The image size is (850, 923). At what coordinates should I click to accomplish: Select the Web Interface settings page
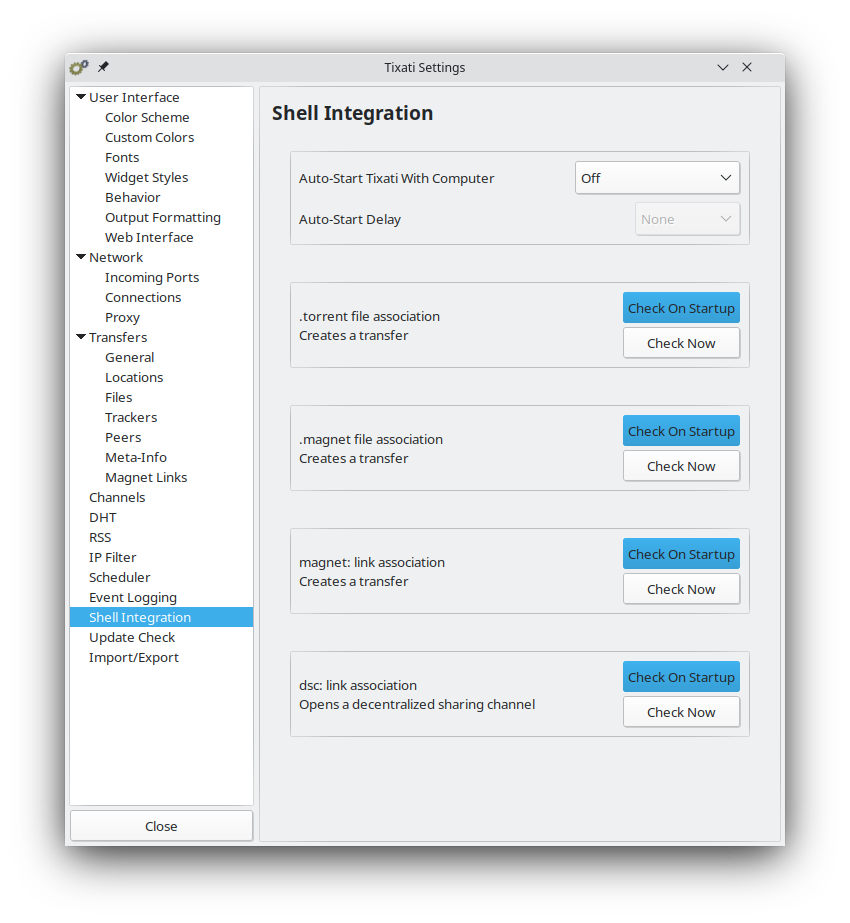coord(149,237)
